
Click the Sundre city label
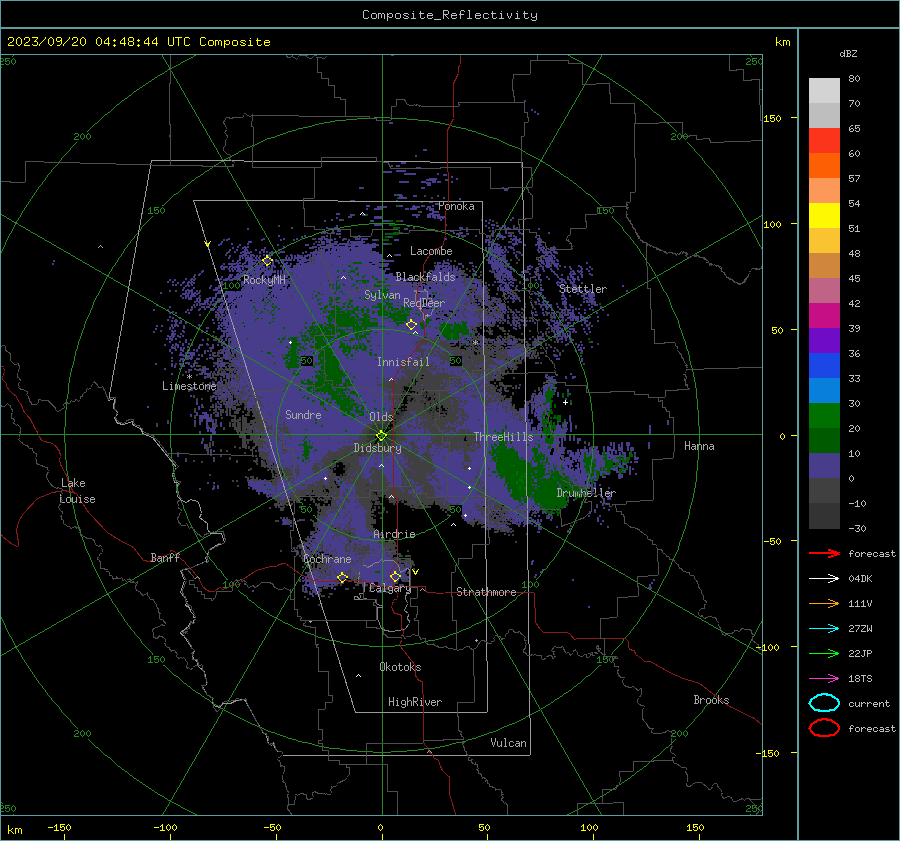tap(303, 414)
